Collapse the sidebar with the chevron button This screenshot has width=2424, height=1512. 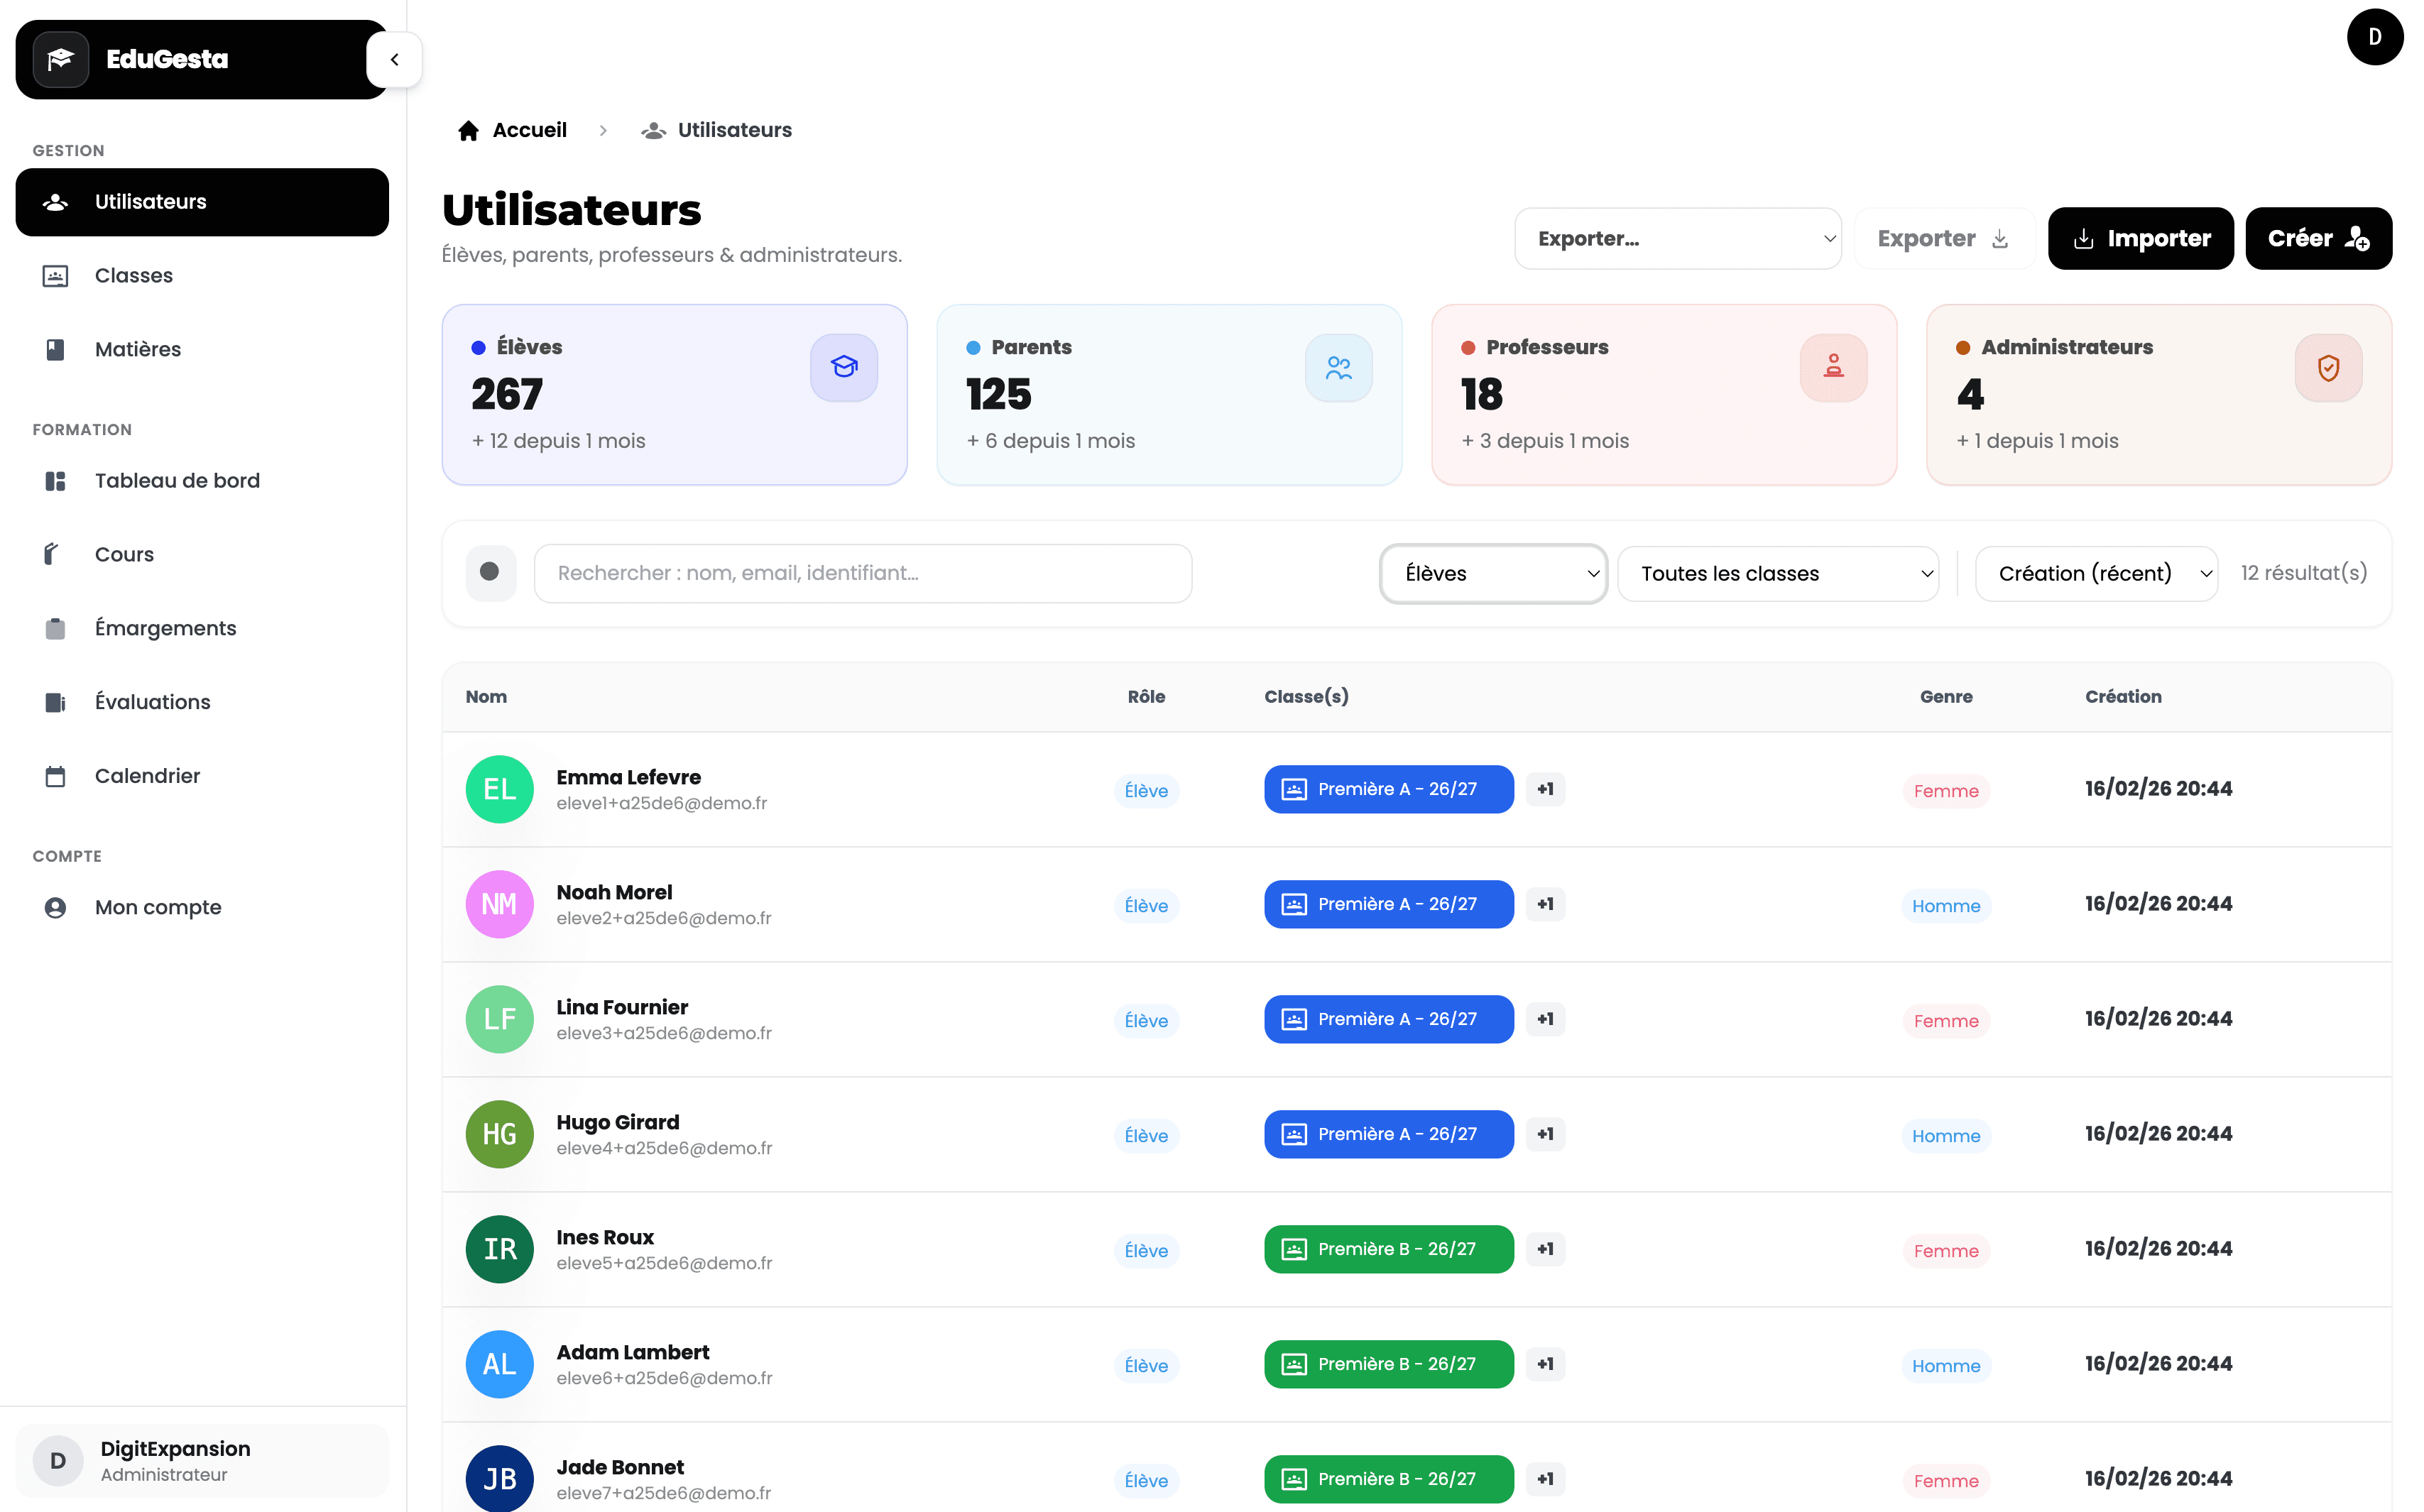coord(394,60)
